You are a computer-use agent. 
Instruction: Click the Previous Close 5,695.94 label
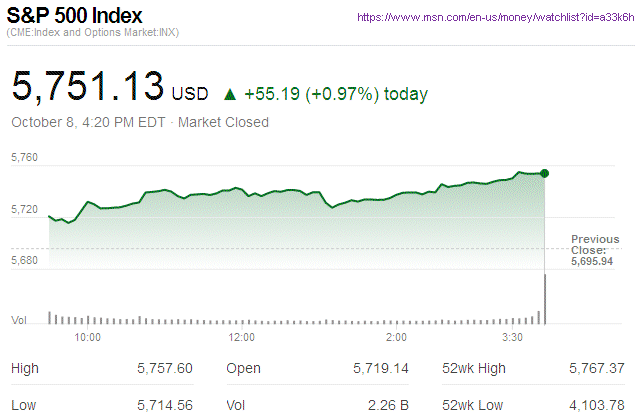pos(594,249)
